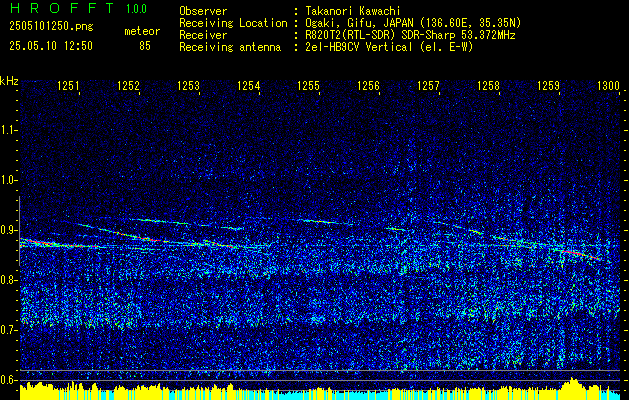Click frequency axis label 1.1
This screenshot has height=400, width=629.
(8, 130)
